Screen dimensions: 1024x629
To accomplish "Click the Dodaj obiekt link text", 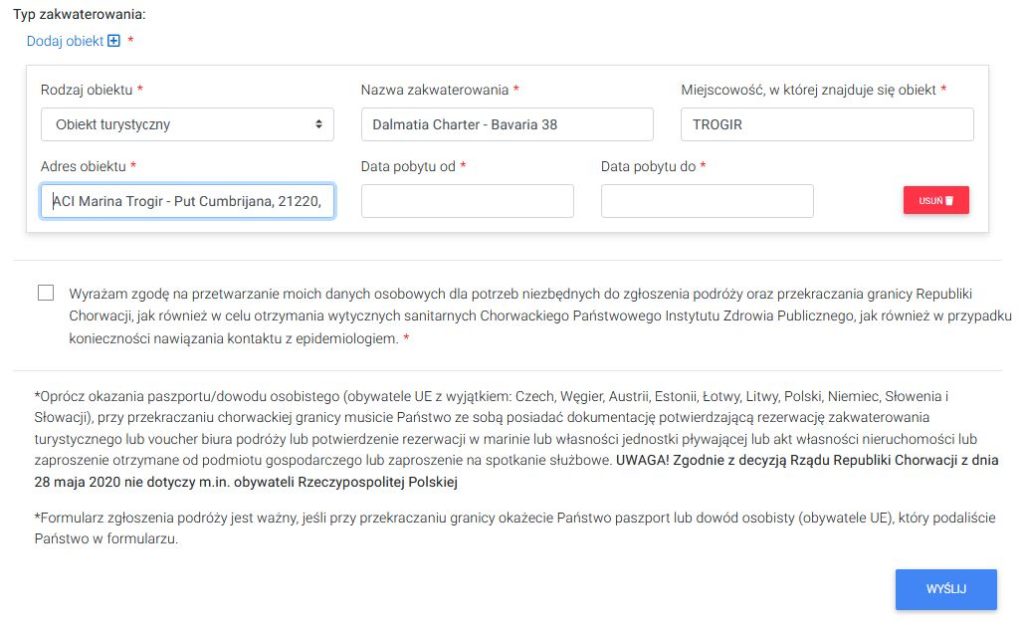I will (65, 41).
